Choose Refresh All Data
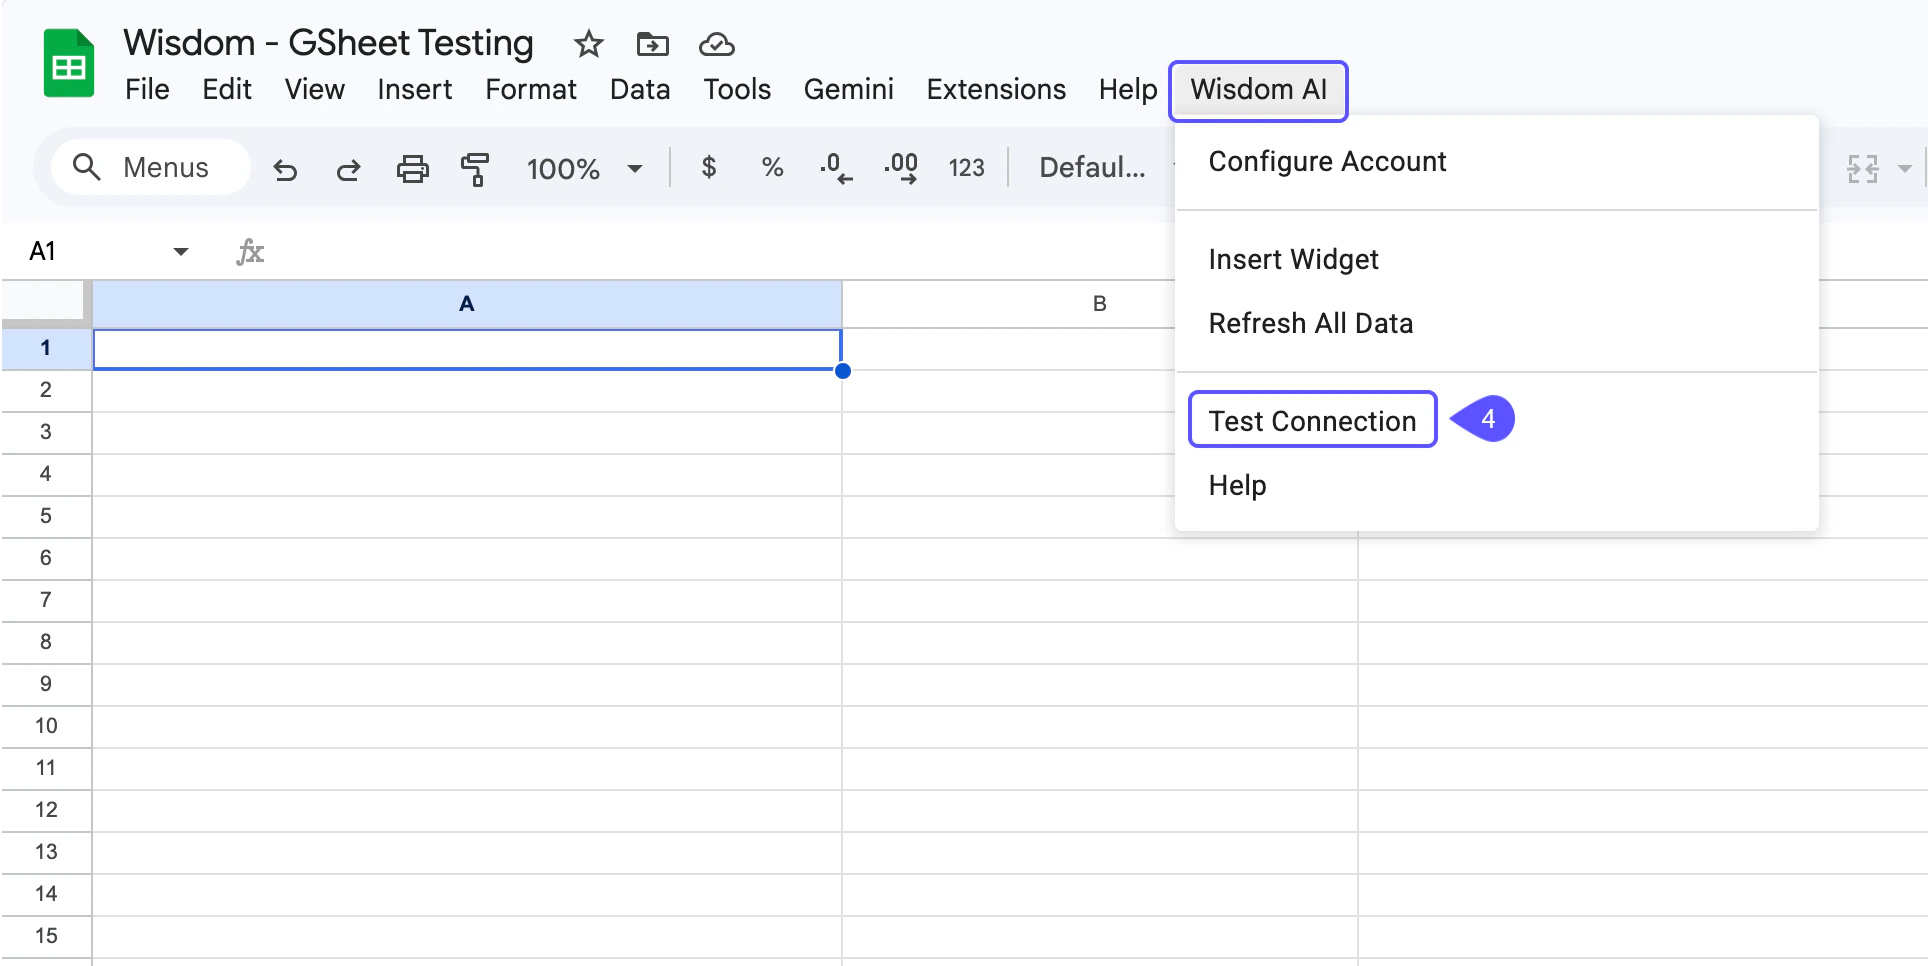 coord(1496,323)
